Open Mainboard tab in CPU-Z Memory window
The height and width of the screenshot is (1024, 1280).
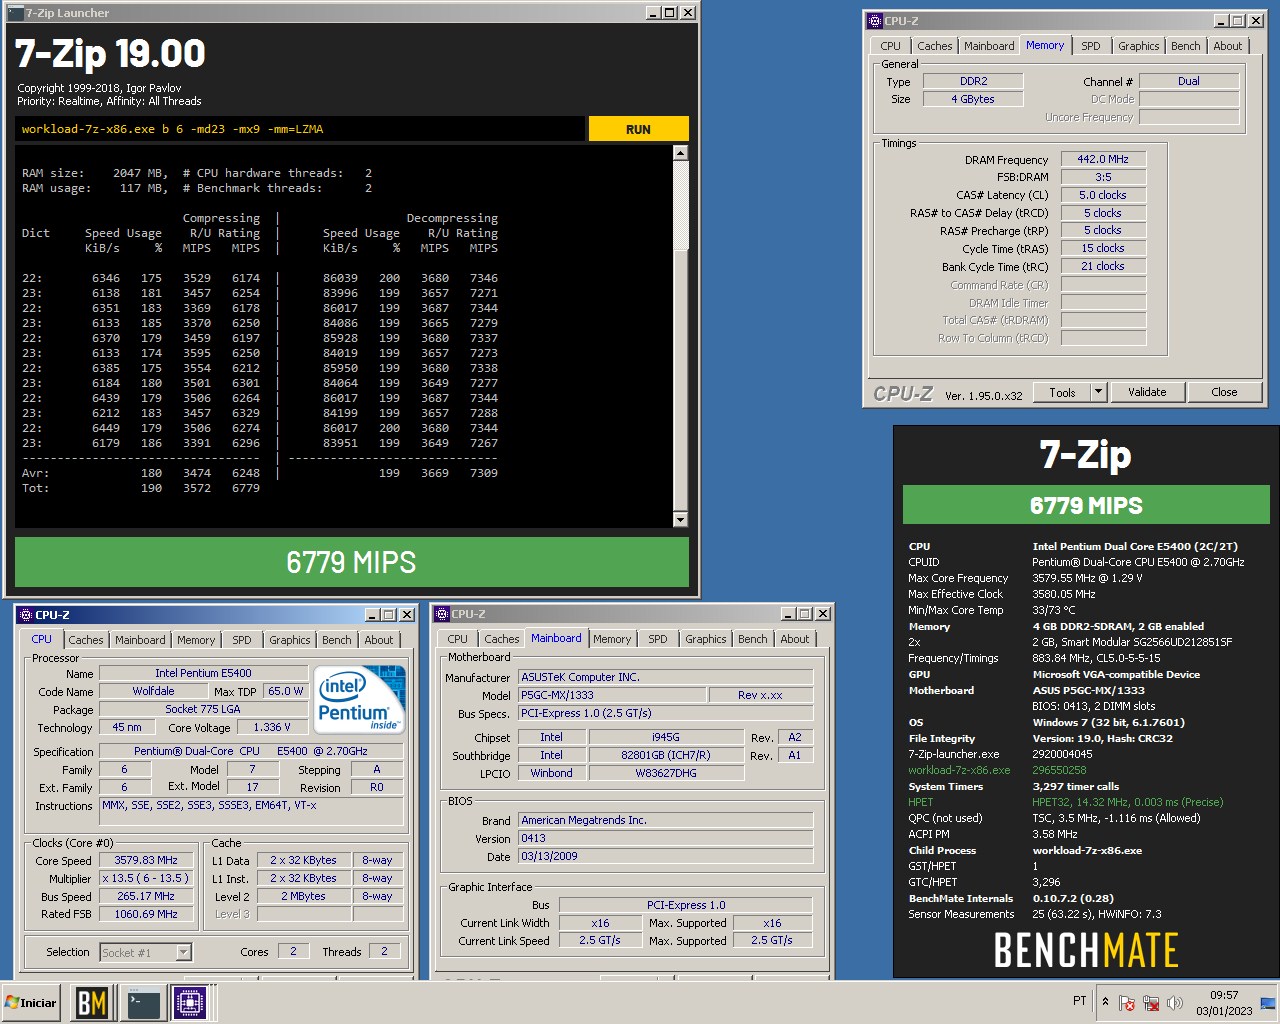(989, 46)
